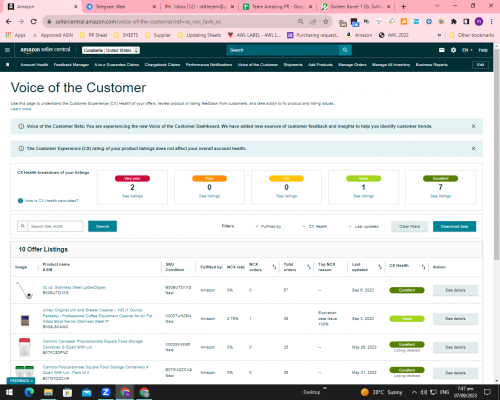500x400 pixels.
Task: Click the Search title, ASIN input field
Action: [x=55, y=226]
